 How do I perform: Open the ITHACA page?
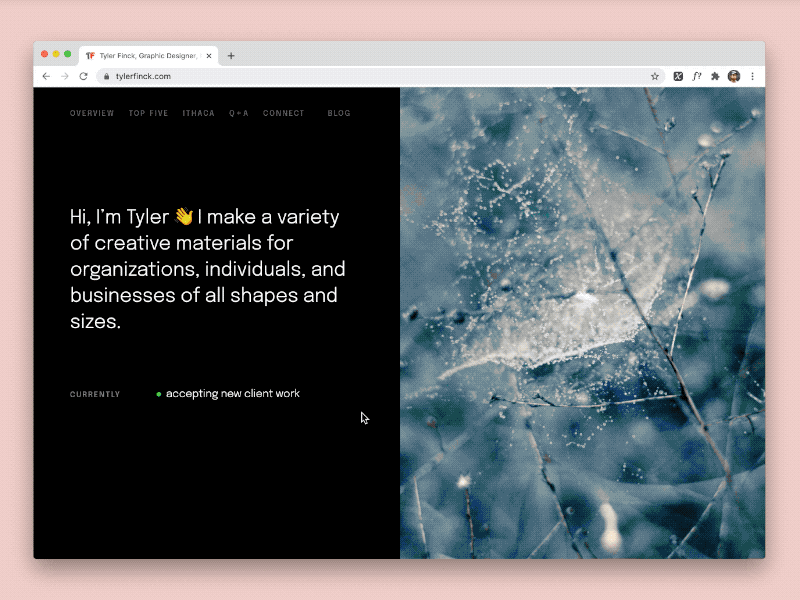pos(198,113)
